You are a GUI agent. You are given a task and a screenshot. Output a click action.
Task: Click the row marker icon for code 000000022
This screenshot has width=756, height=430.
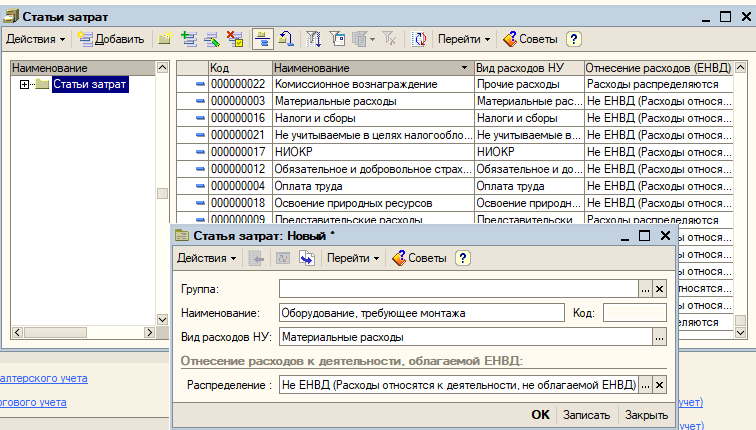pos(200,84)
